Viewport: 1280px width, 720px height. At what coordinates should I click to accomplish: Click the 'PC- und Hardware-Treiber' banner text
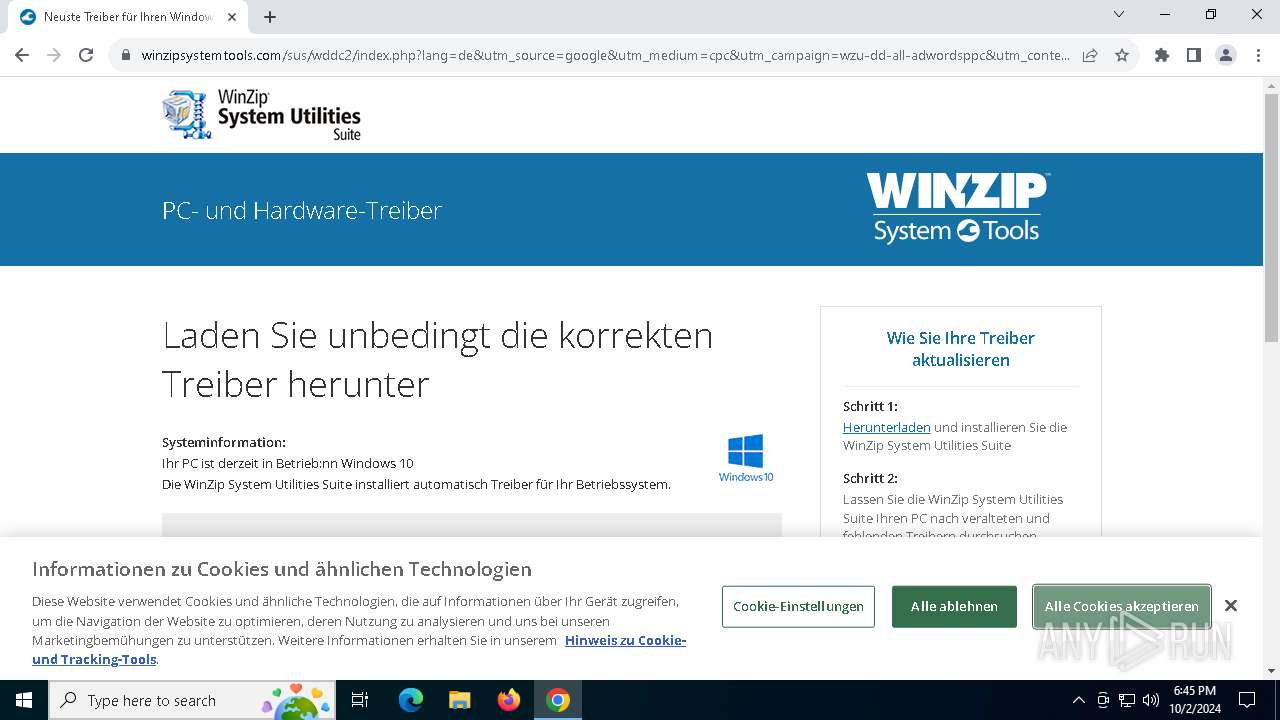click(x=302, y=210)
